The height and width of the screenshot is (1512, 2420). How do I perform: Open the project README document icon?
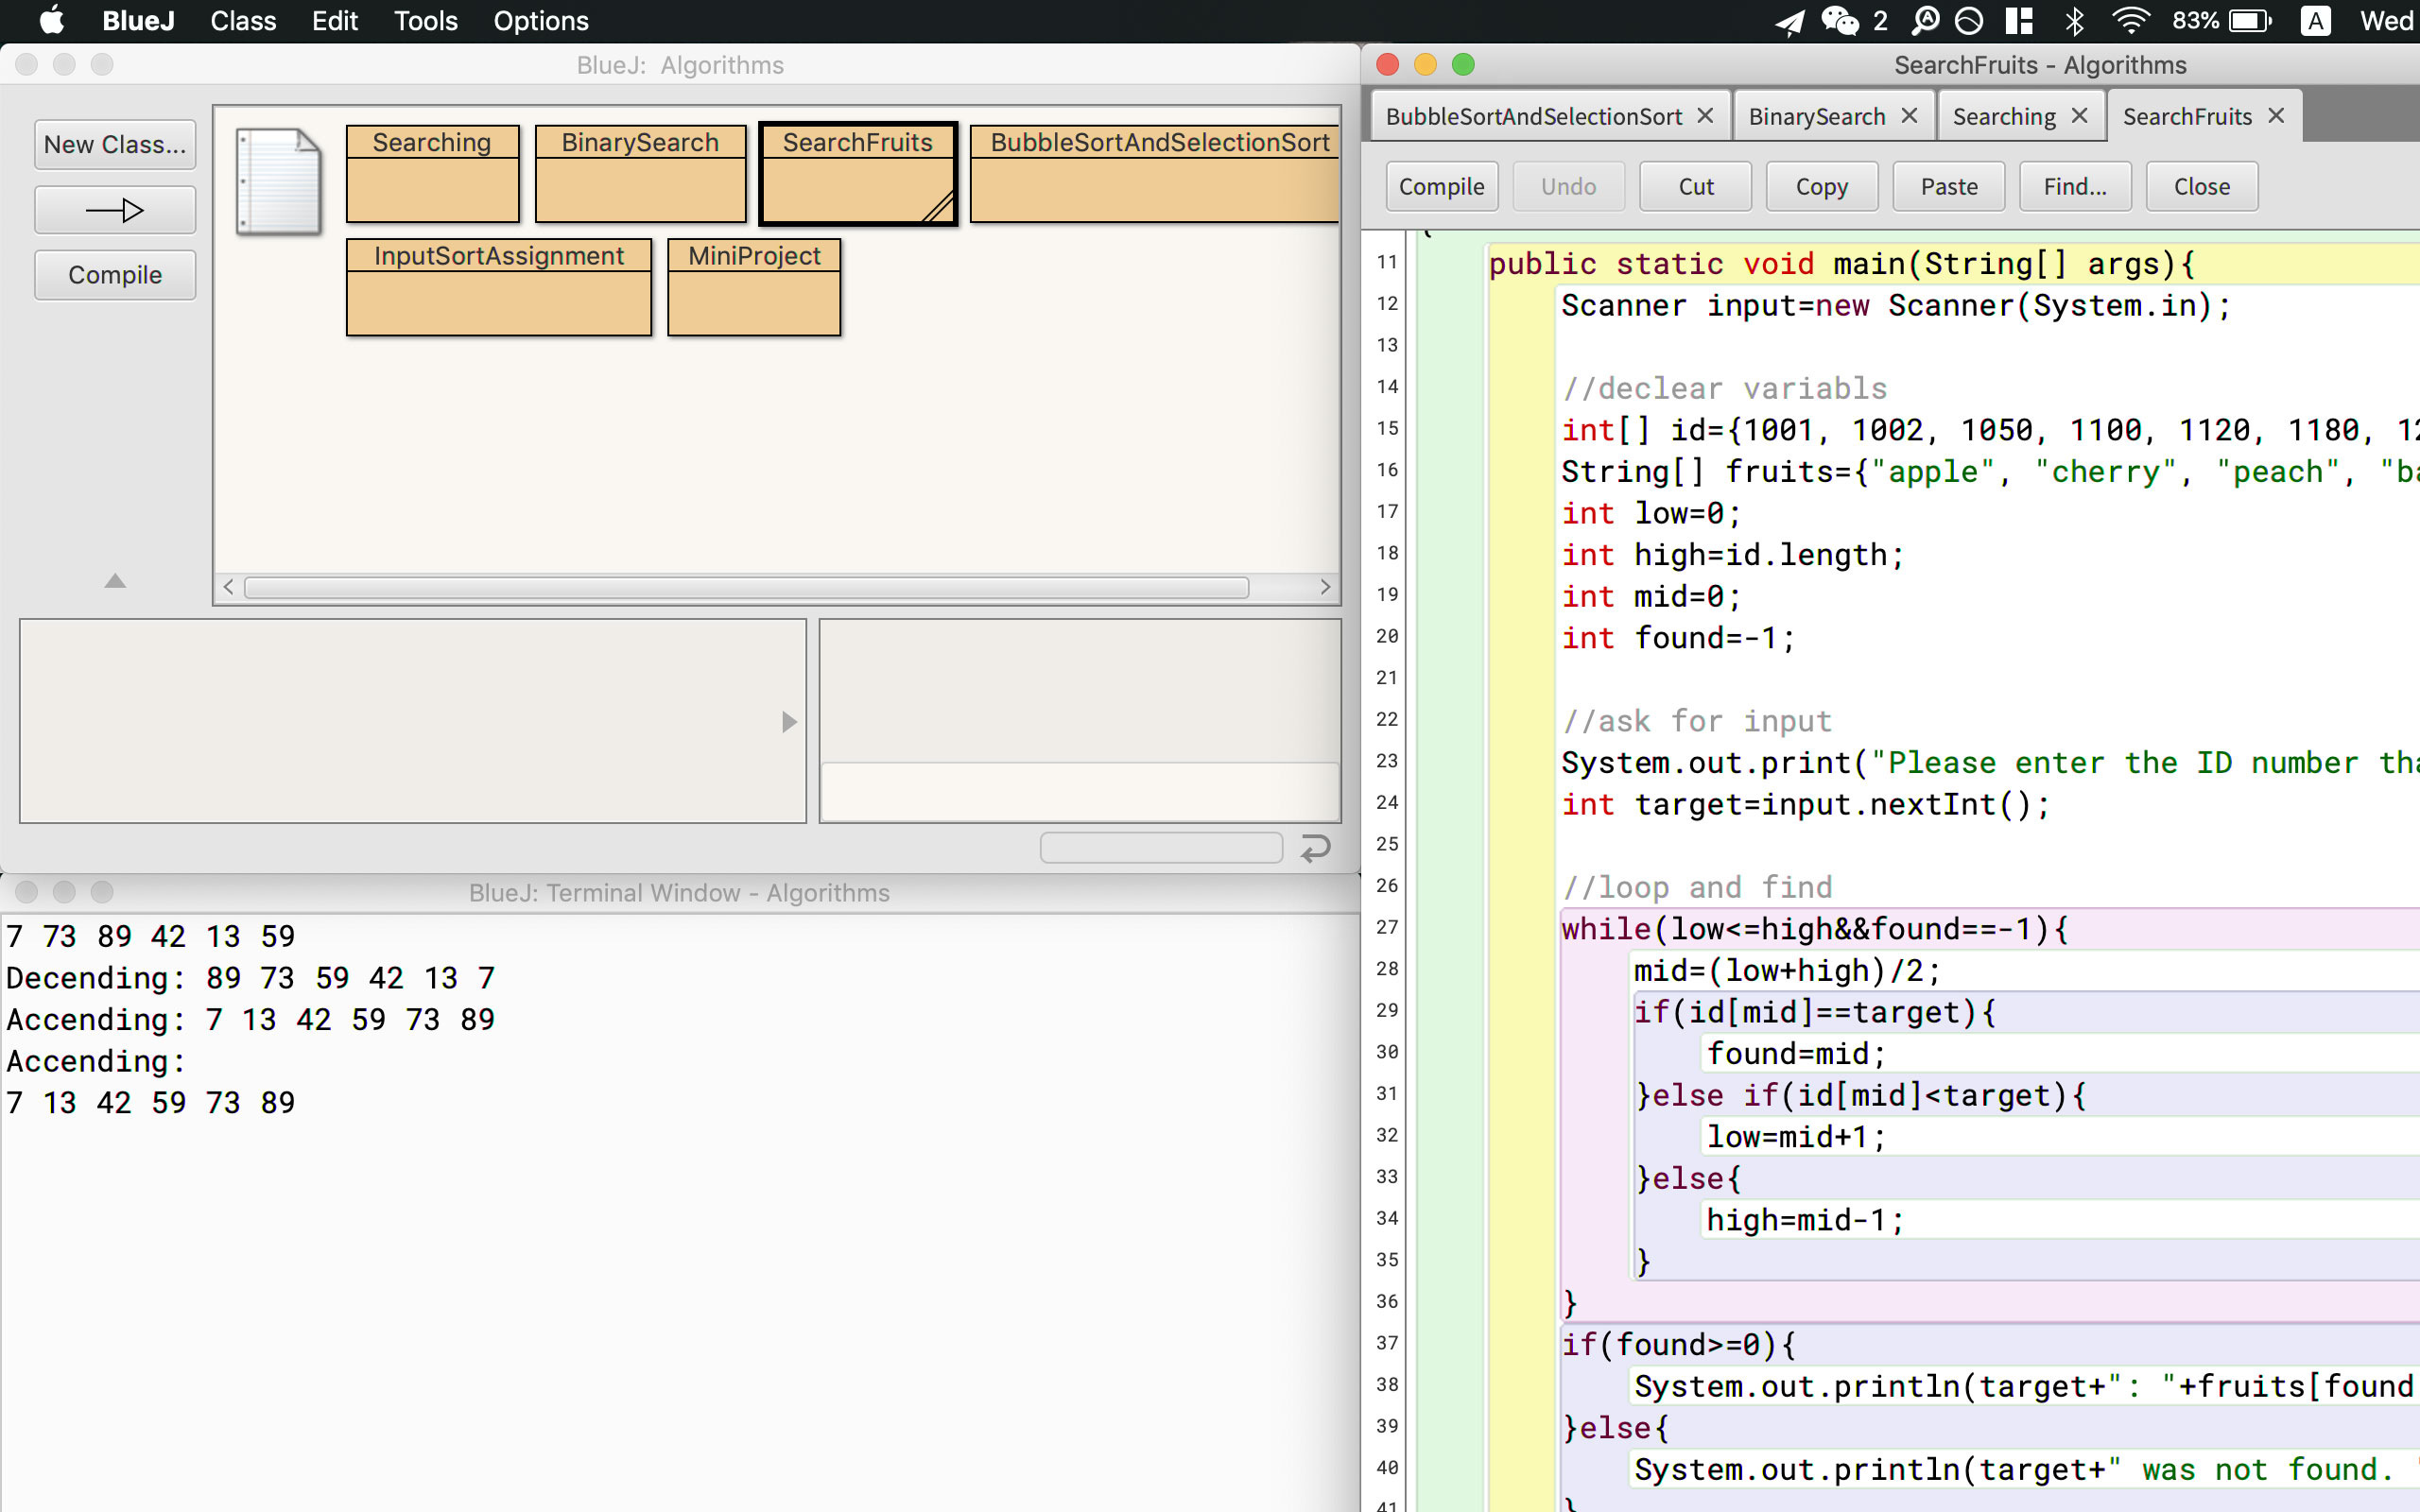pyautogui.click(x=278, y=181)
